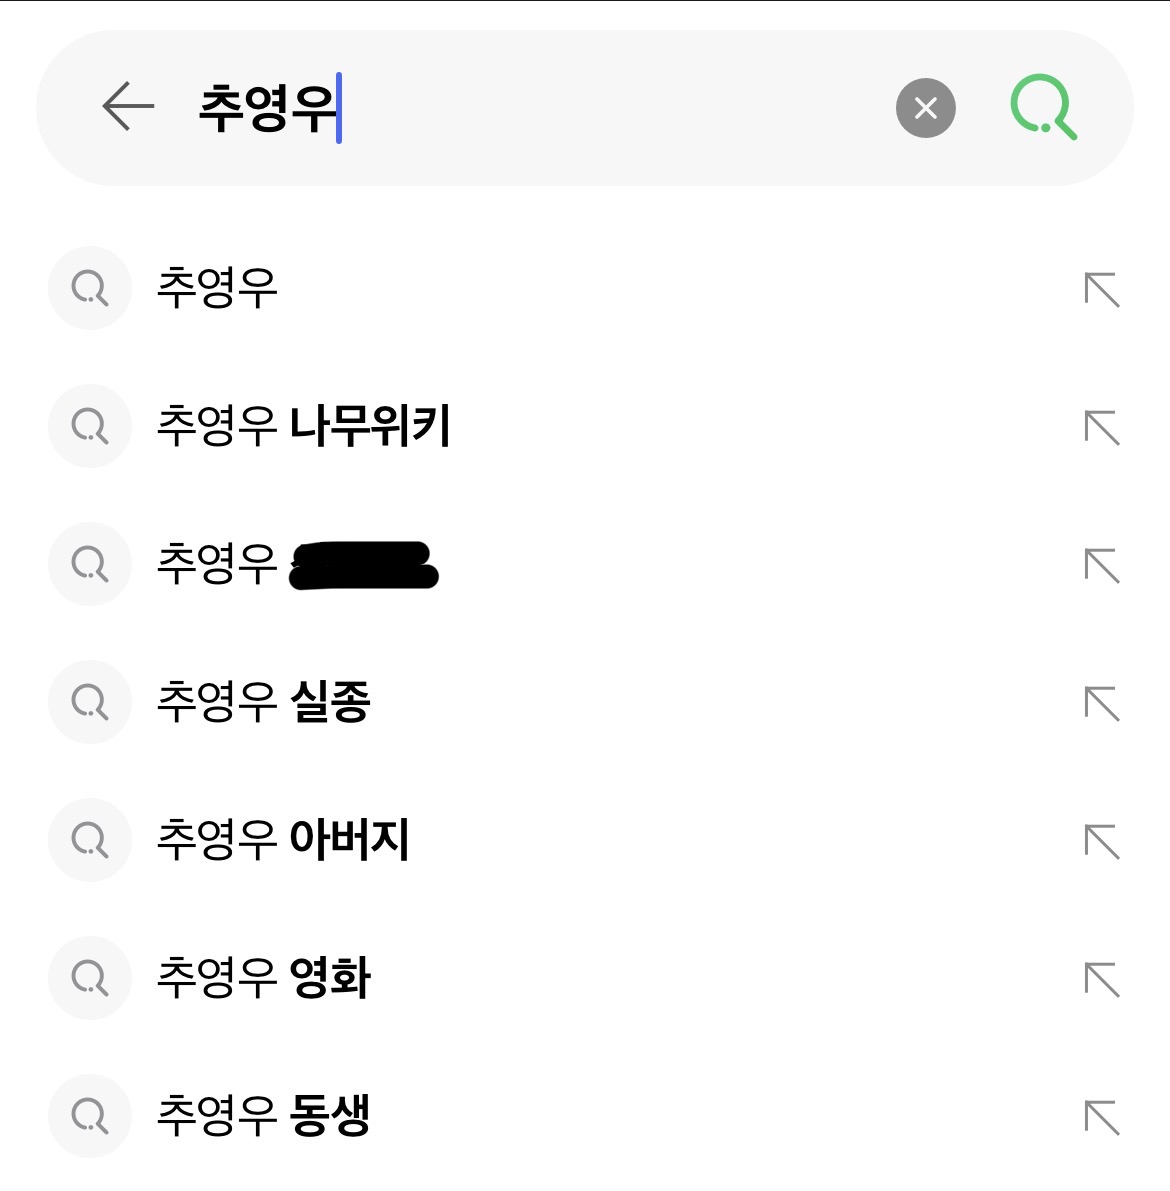
Task: Tap fill-in arrow beside first 추영우 suggestion
Action: pos(1102,290)
